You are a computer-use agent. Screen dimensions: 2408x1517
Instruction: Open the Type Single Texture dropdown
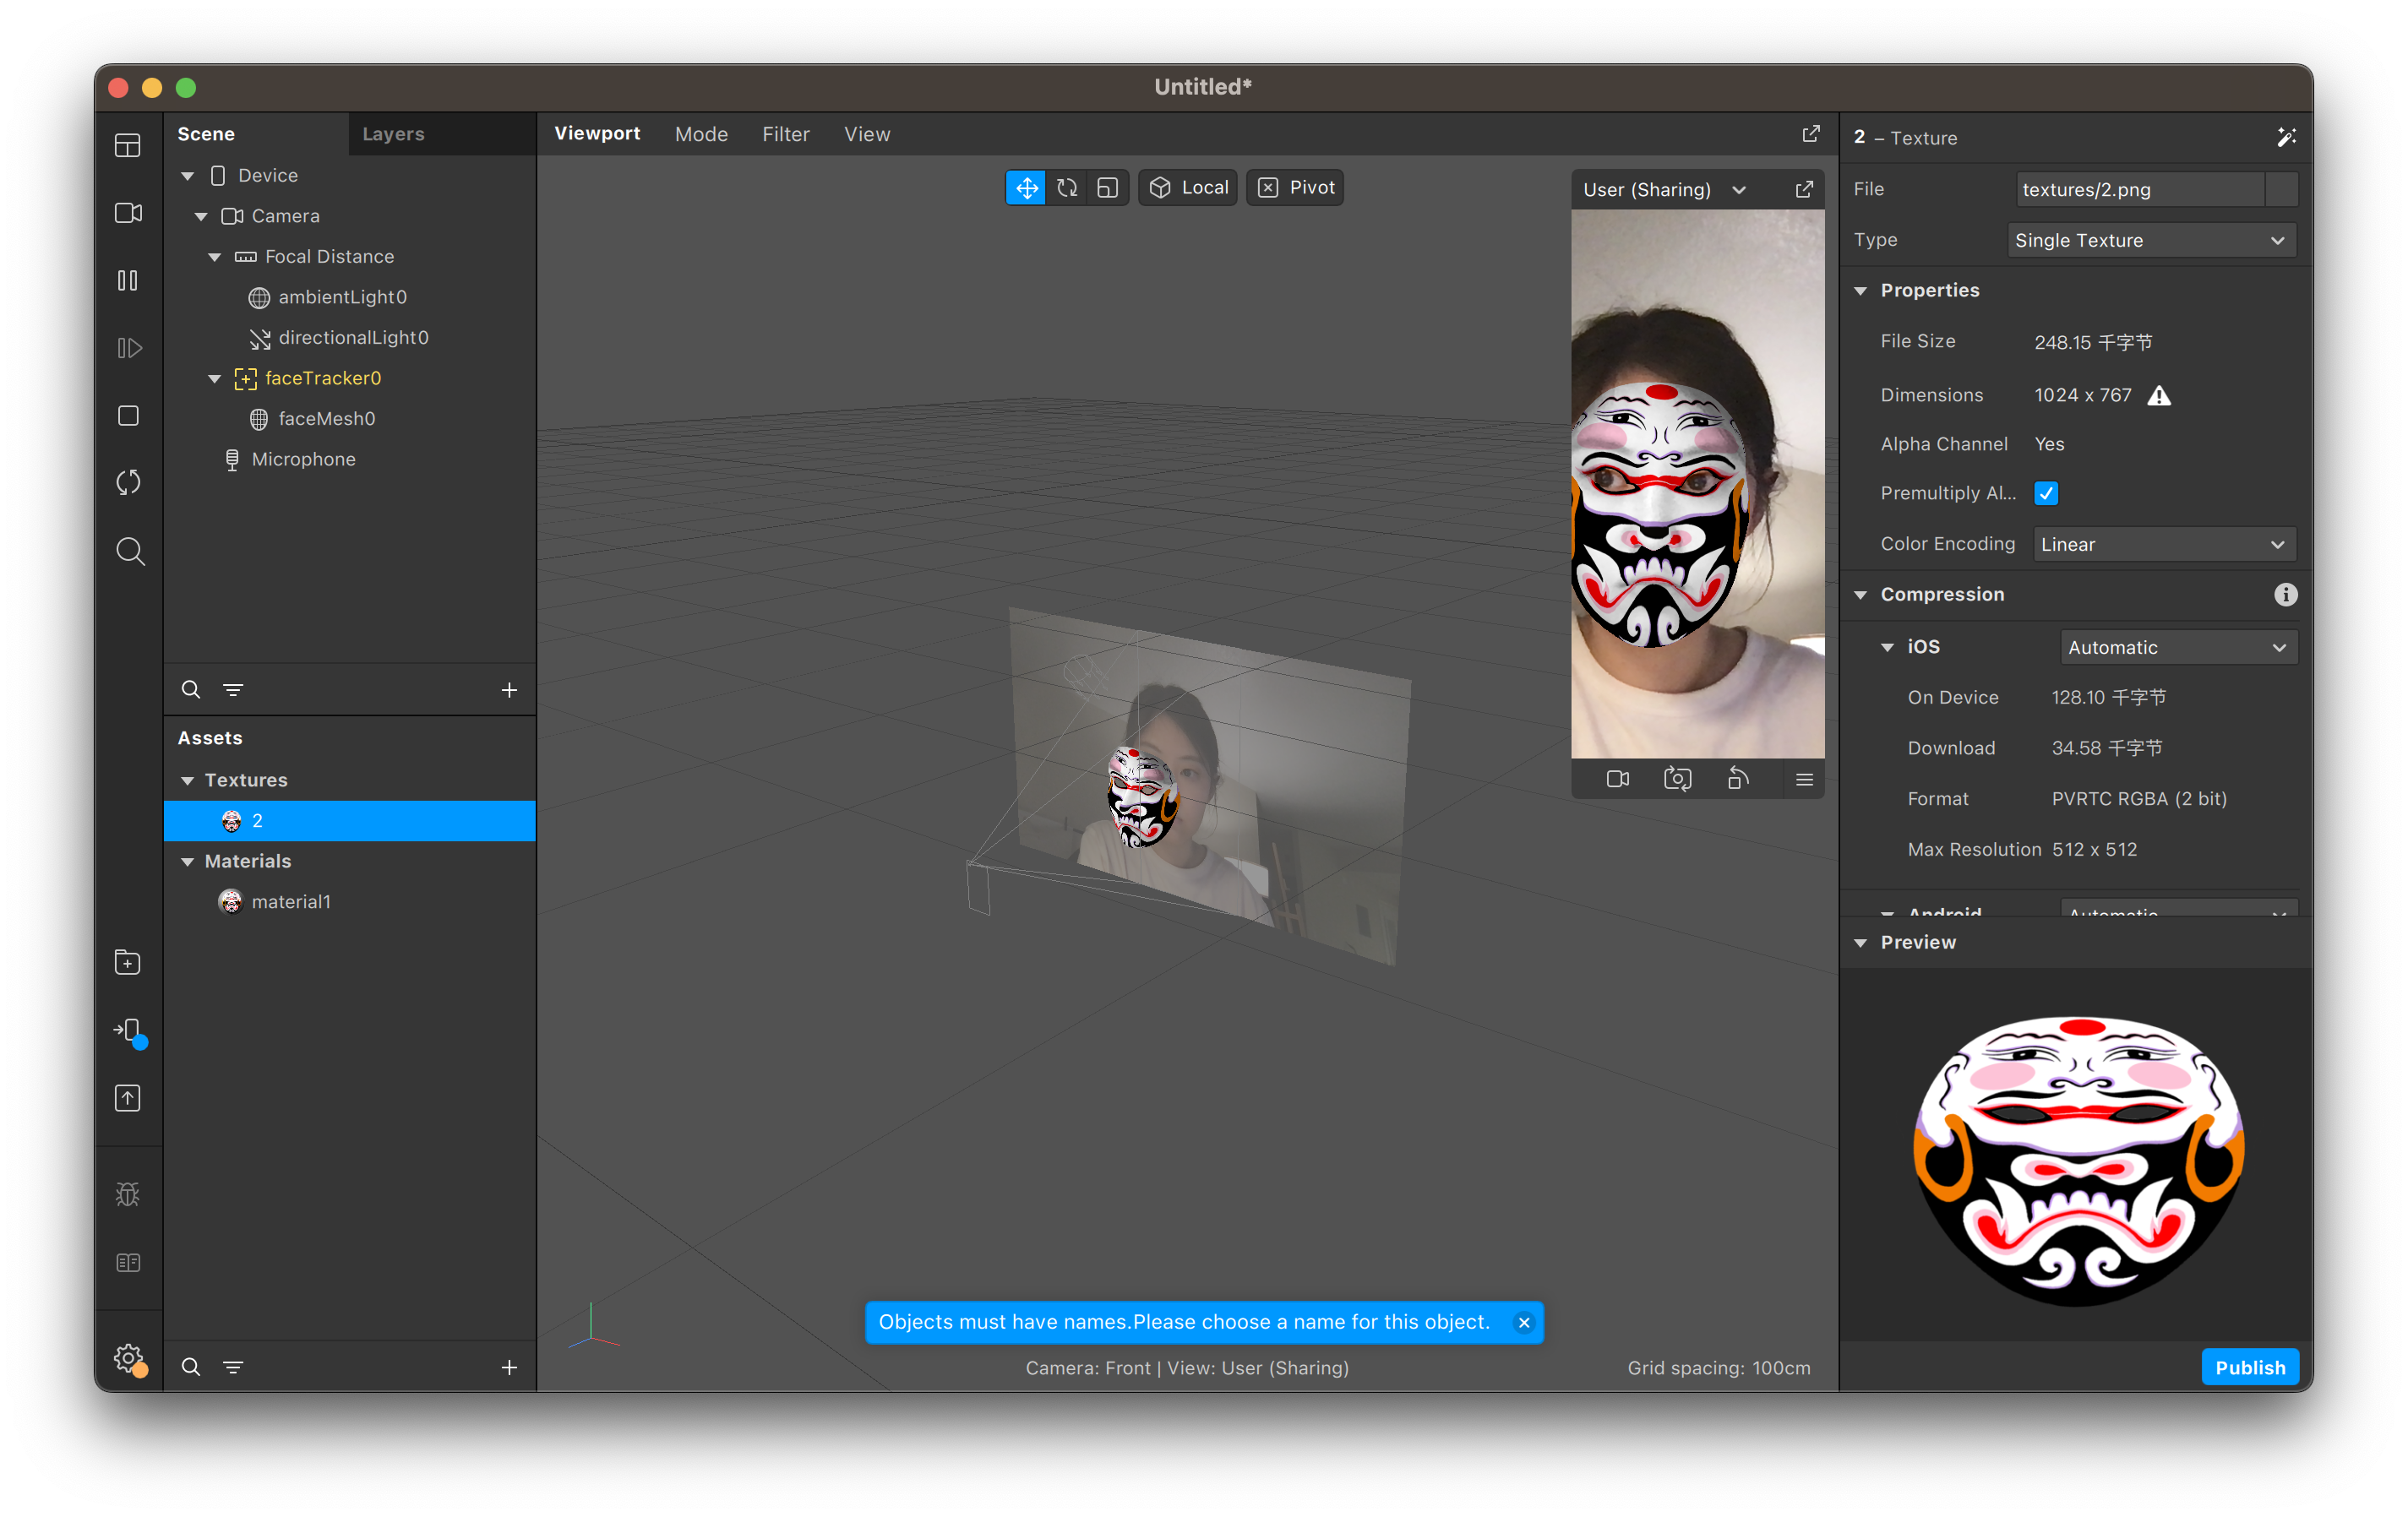[x=2151, y=240]
